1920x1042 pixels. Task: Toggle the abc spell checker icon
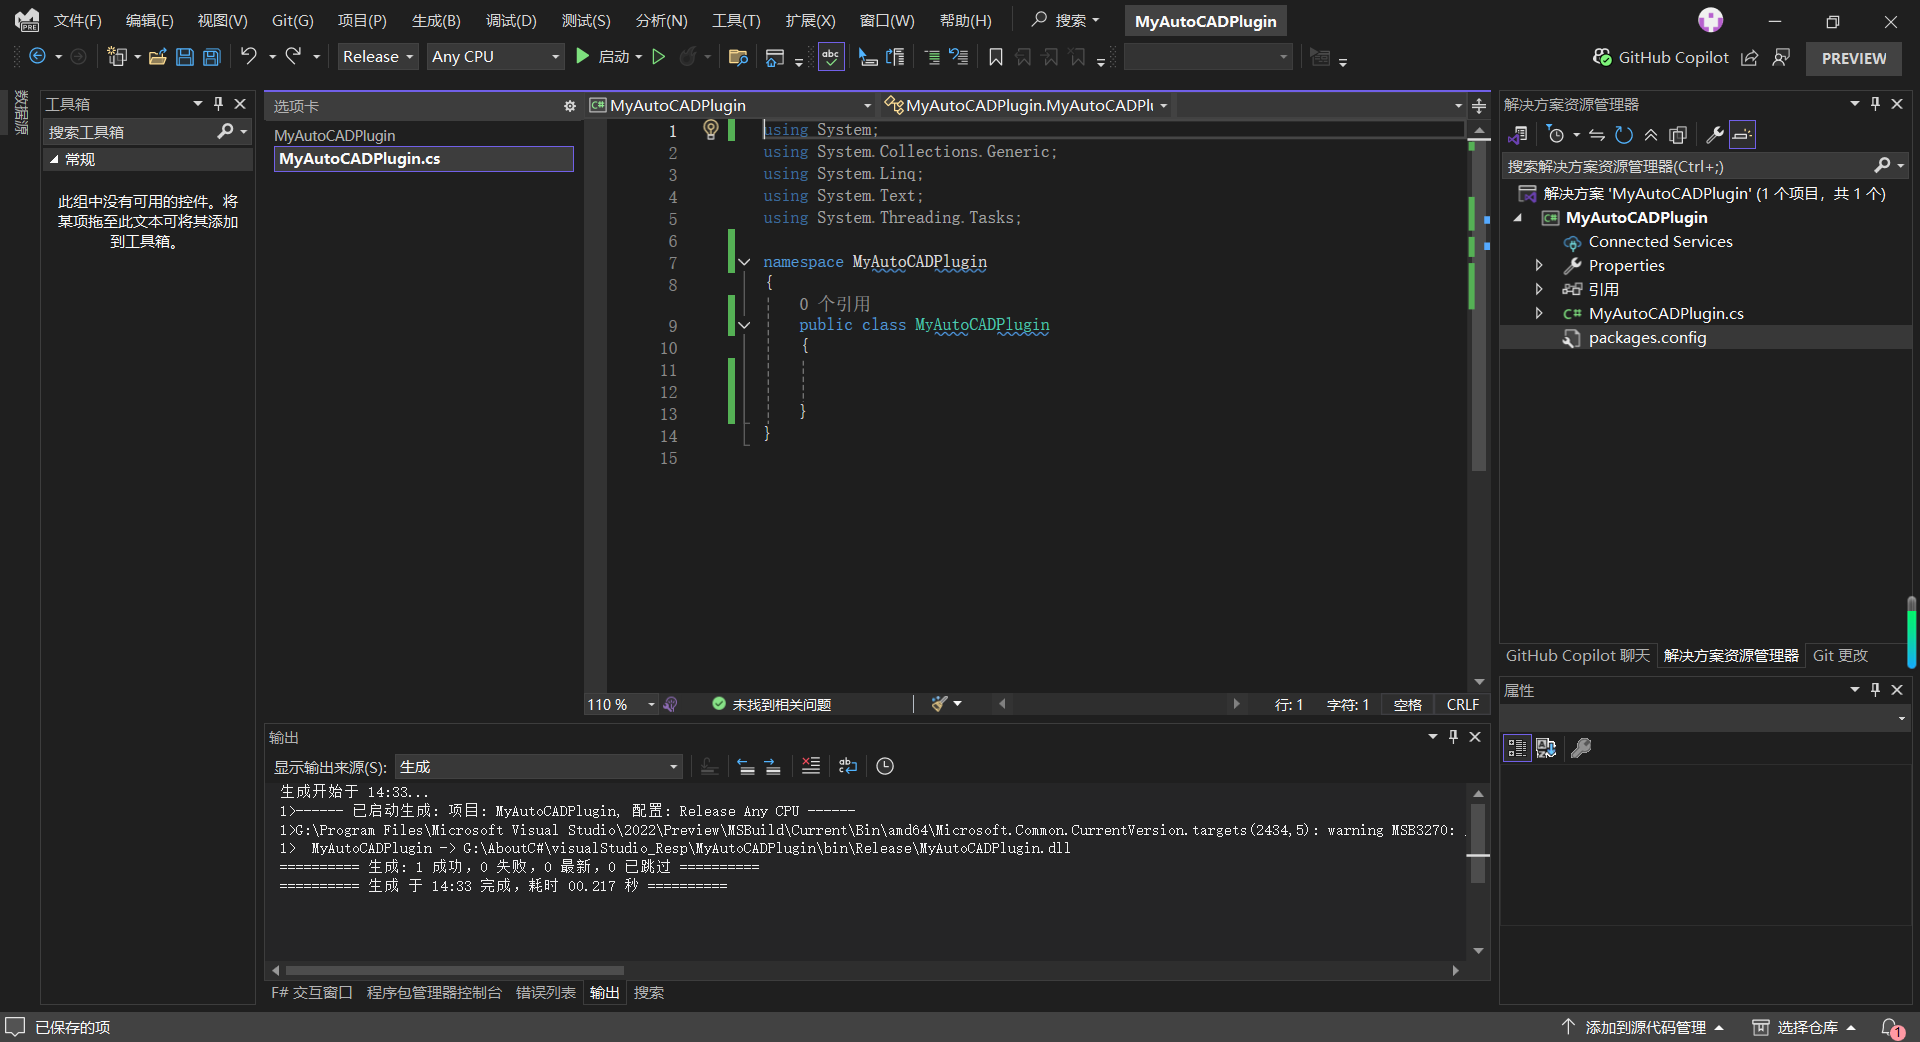coord(831,57)
